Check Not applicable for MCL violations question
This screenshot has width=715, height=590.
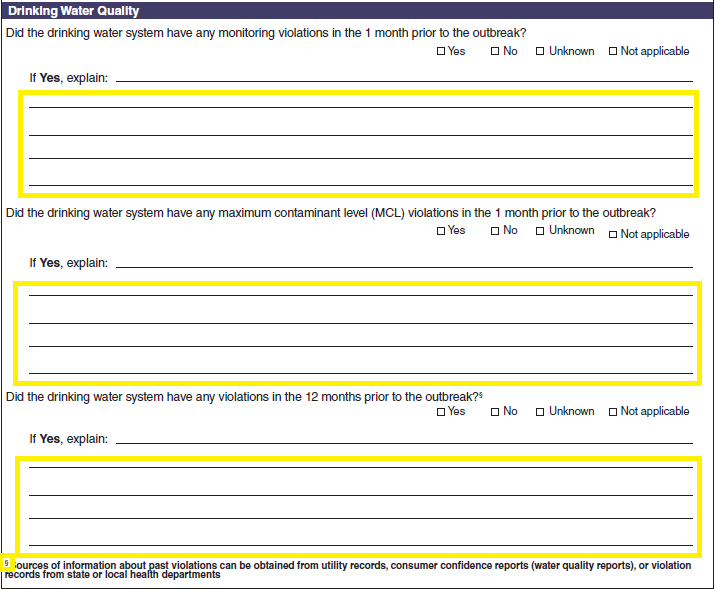click(613, 234)
